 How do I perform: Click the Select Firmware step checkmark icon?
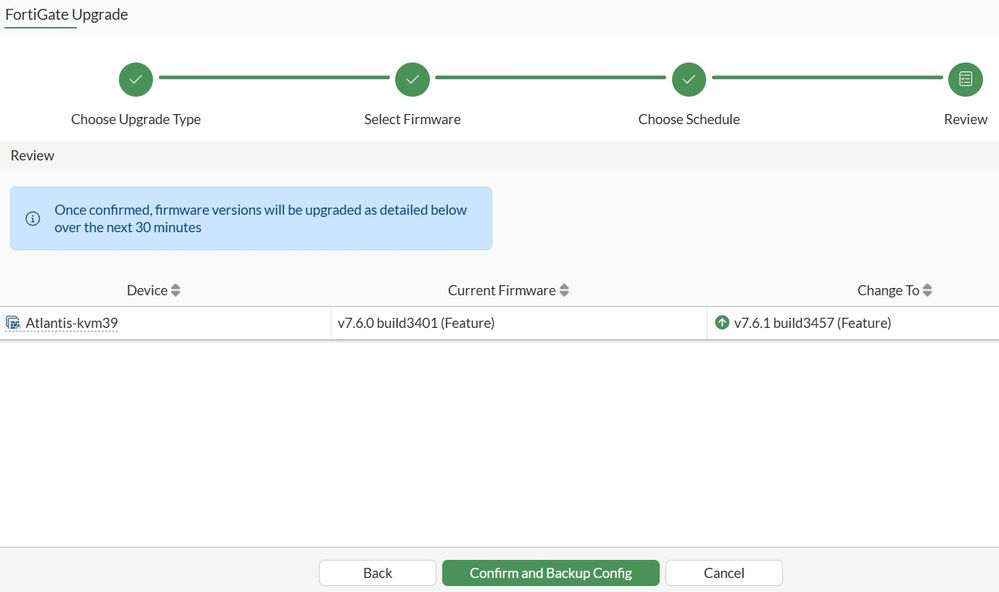[412, 79]
